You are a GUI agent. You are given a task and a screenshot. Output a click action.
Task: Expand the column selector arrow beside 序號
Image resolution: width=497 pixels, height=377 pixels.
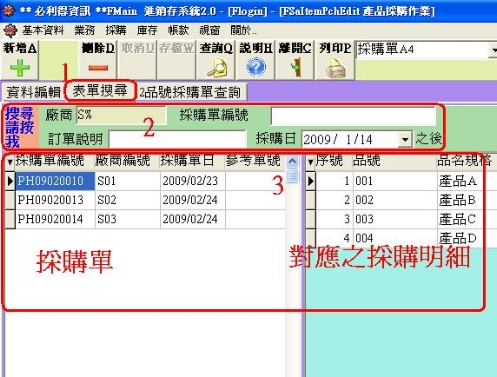pyautogui.click(x=311, y=162)
